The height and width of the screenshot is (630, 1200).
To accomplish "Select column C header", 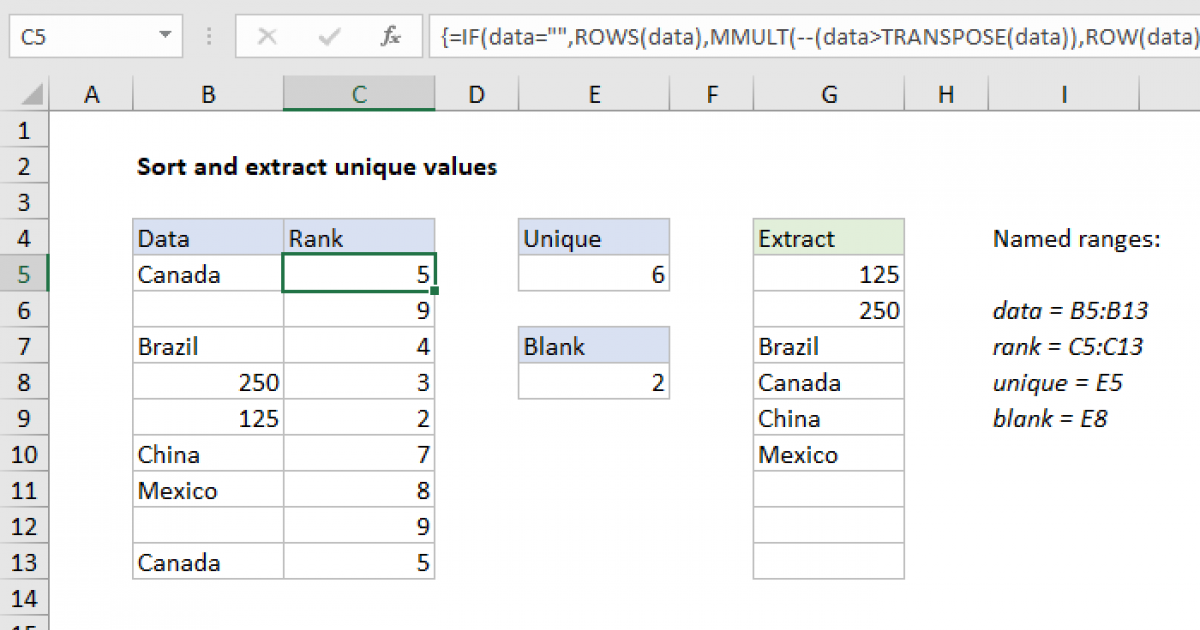I will click(x=359, y=95).
